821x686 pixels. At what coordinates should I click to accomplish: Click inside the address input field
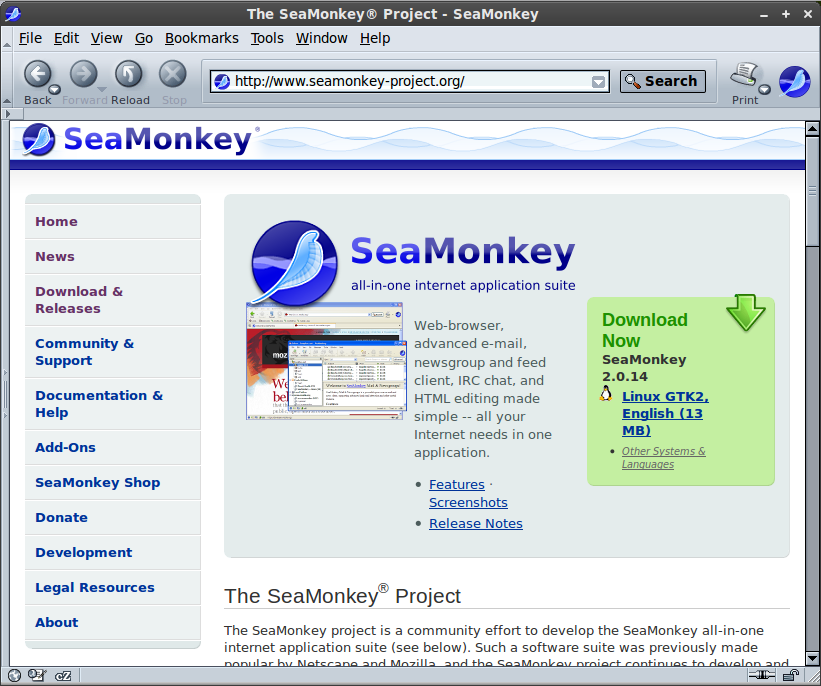400,81
